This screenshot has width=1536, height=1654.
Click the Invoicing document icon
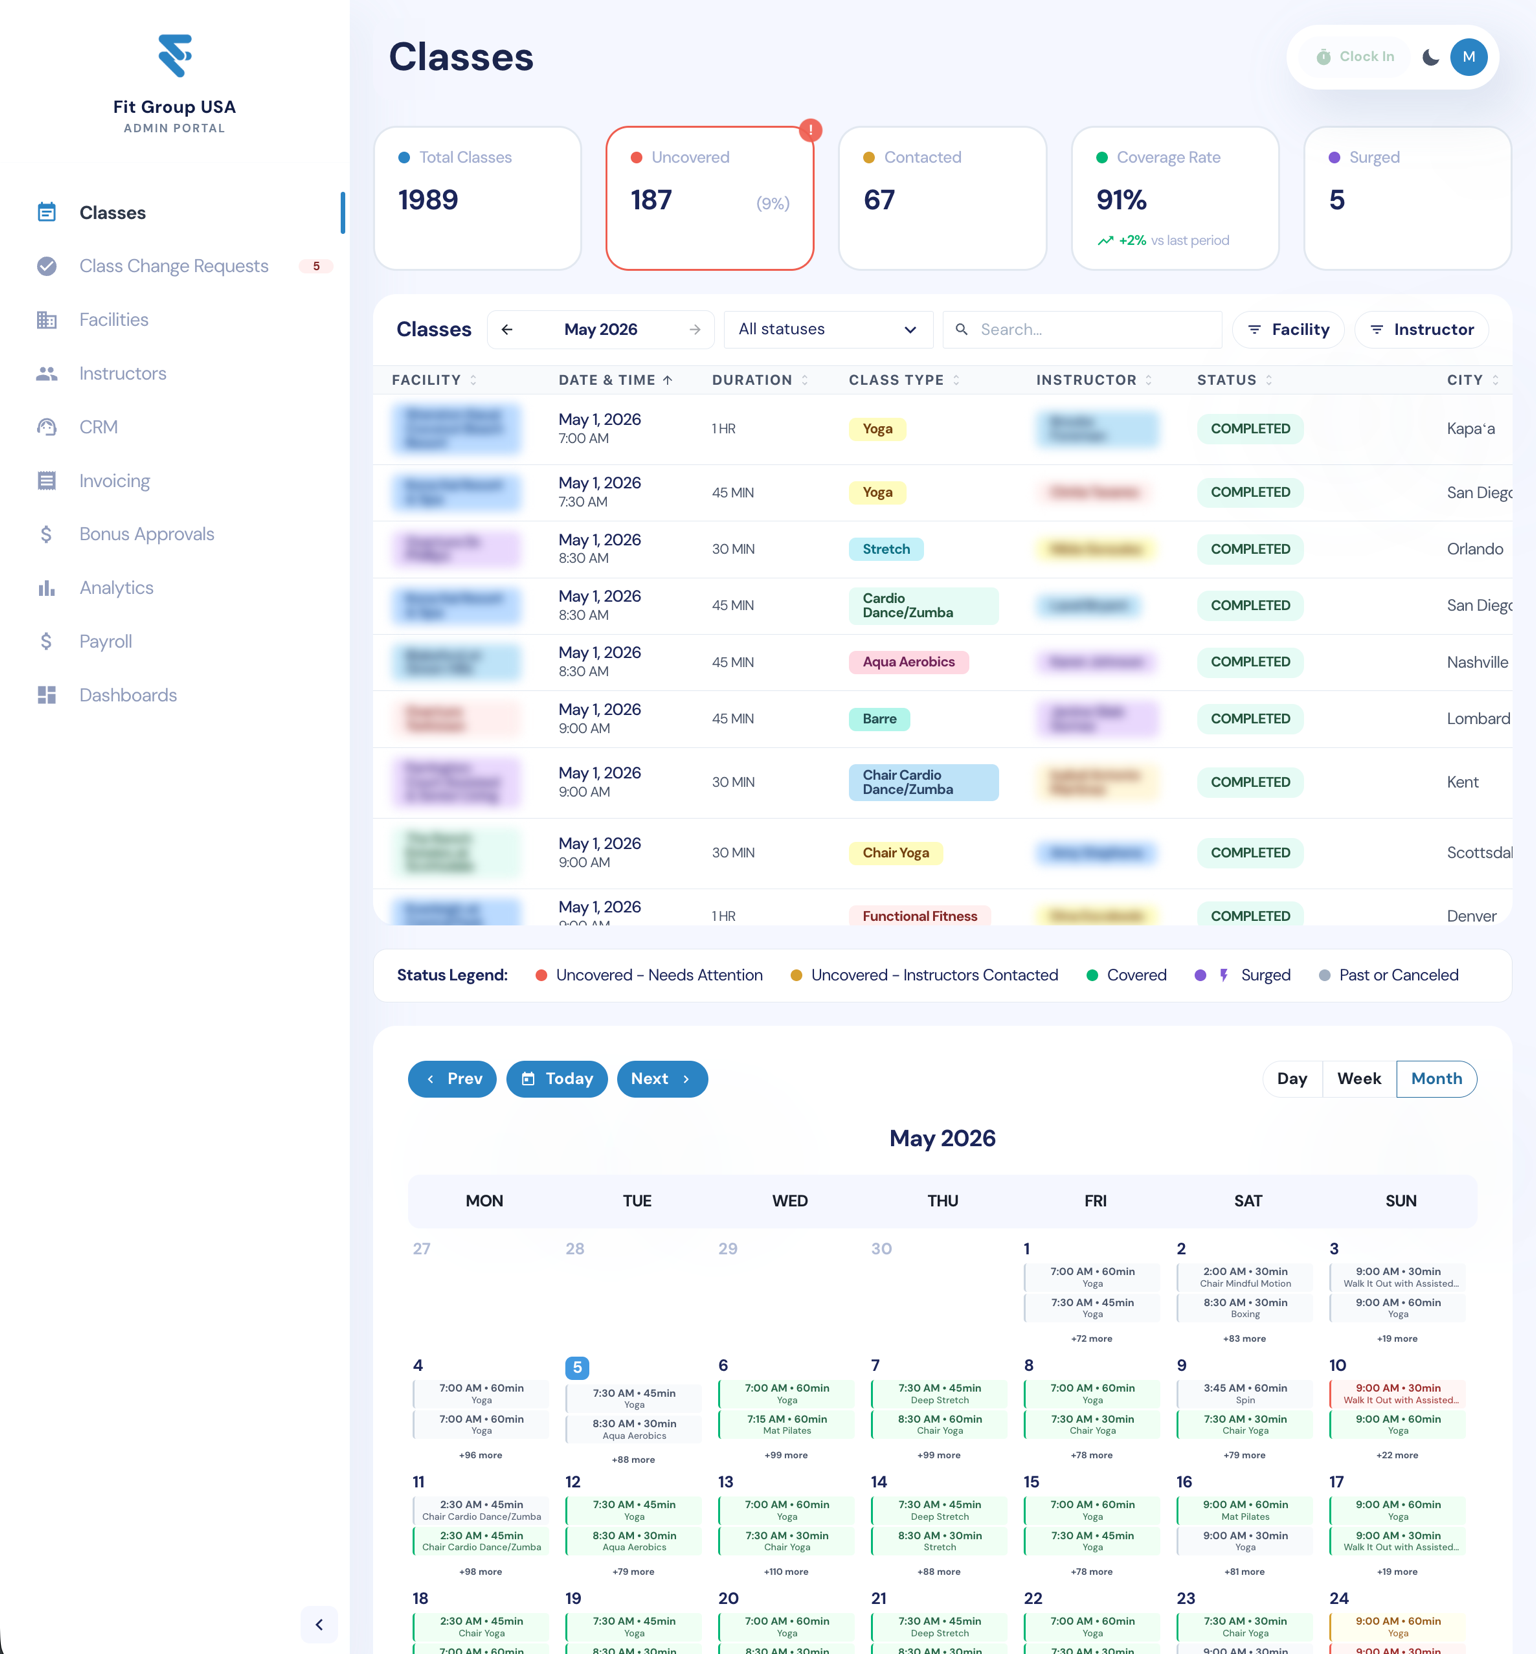(47, 481)
